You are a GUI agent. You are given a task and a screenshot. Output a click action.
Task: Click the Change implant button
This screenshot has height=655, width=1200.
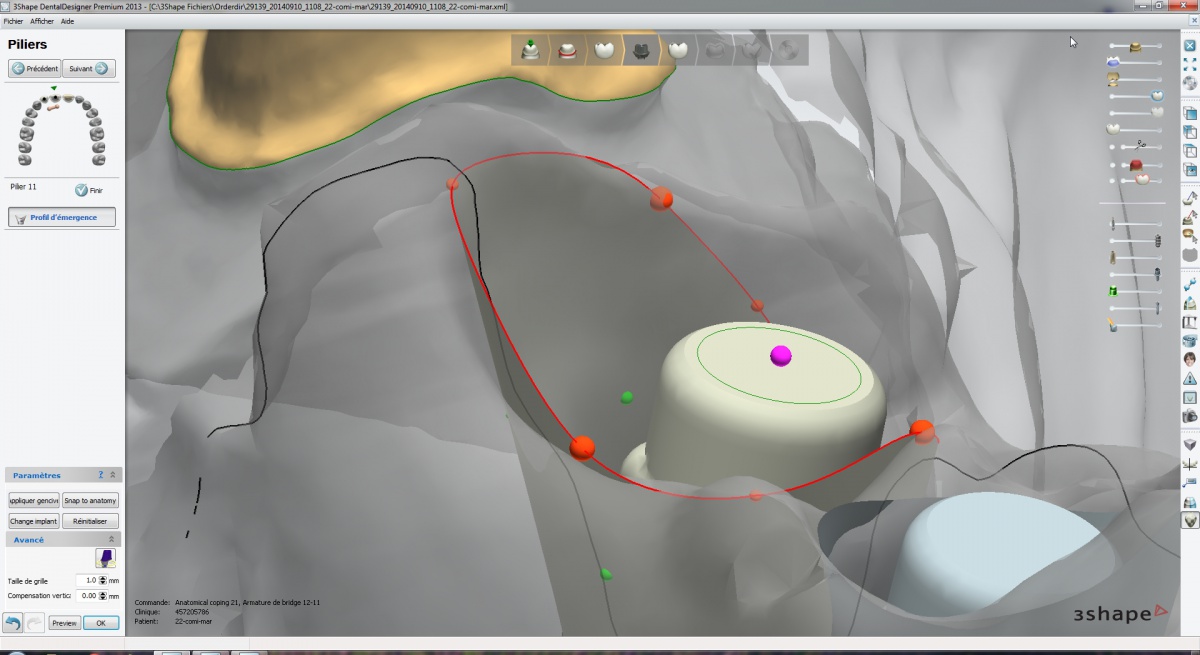click(x=34, y=521)
